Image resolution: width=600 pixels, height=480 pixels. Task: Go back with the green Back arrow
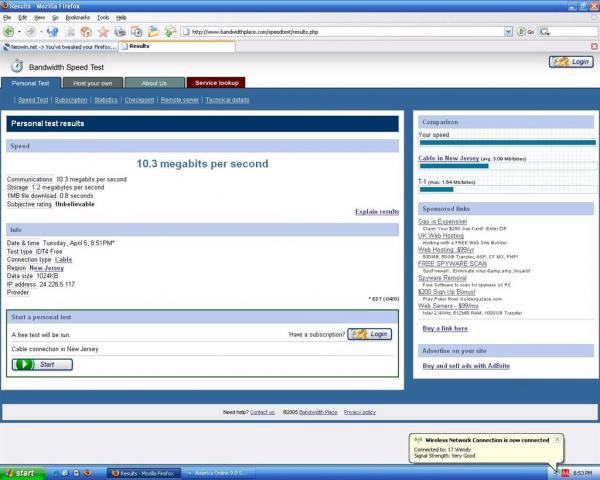[x=8, y=32]
